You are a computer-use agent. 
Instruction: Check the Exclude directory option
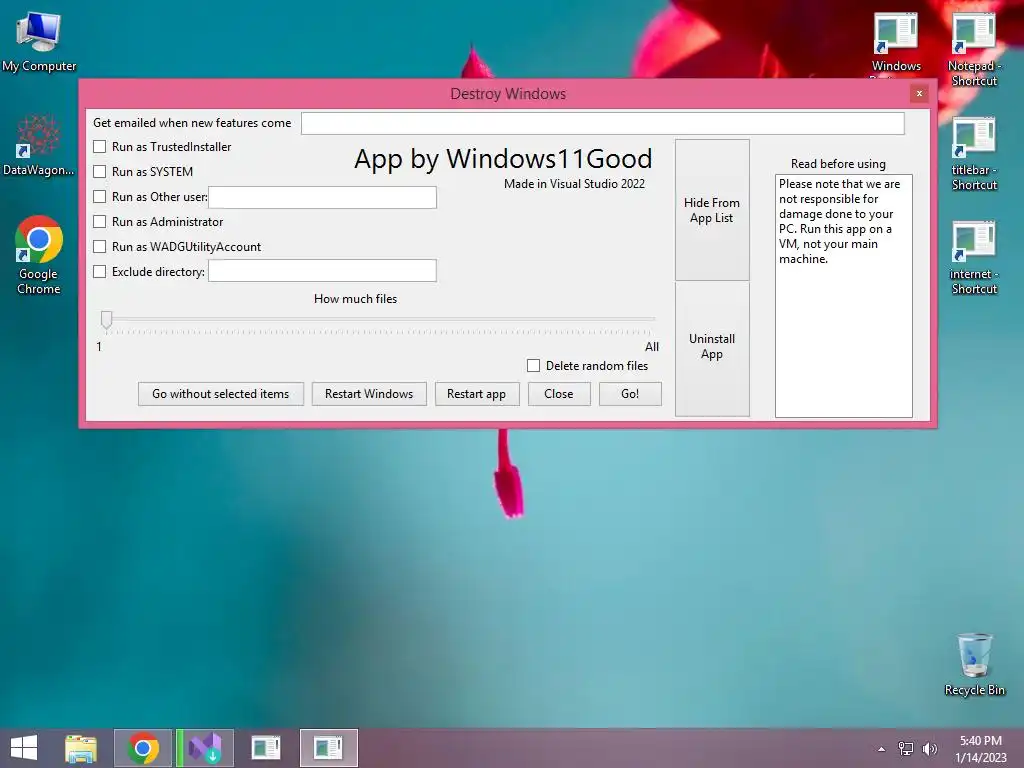coord(99,271)
